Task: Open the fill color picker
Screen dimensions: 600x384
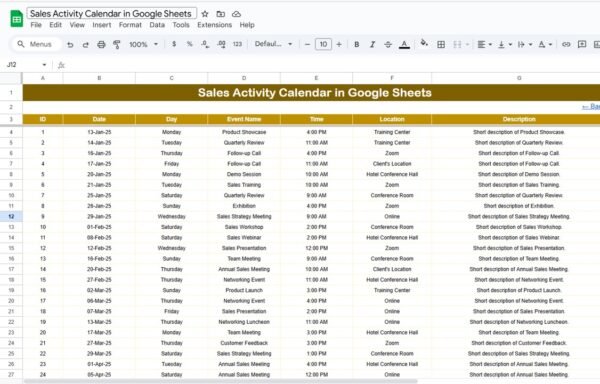Action: click(x=424, y=43)
